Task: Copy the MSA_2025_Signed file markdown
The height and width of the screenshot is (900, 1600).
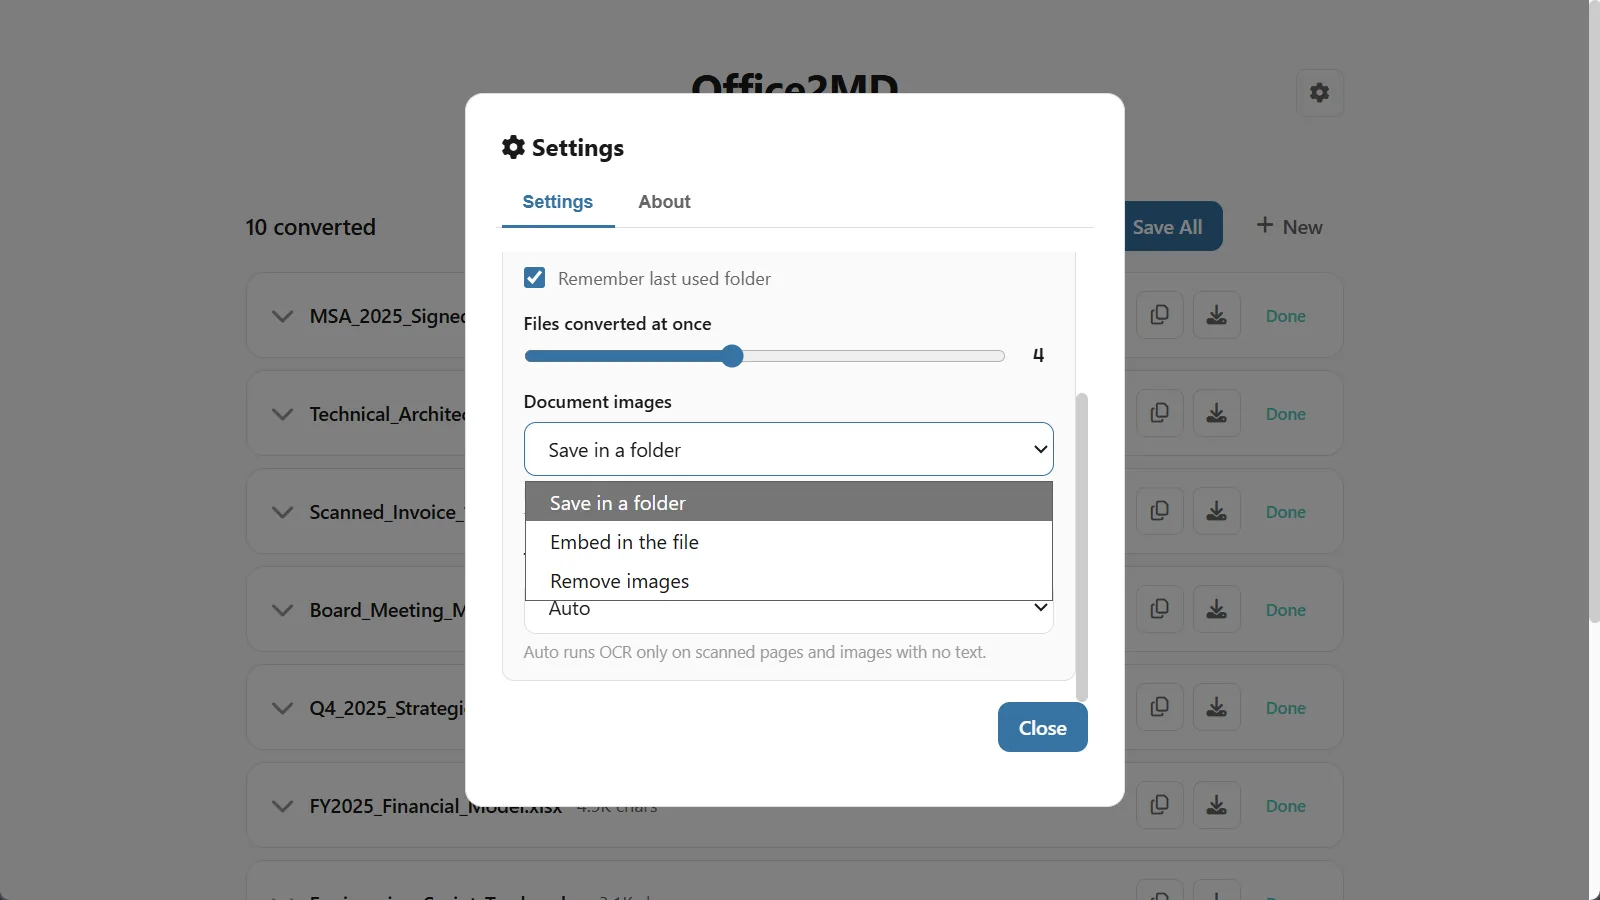Action: (x=1160, y=316)
